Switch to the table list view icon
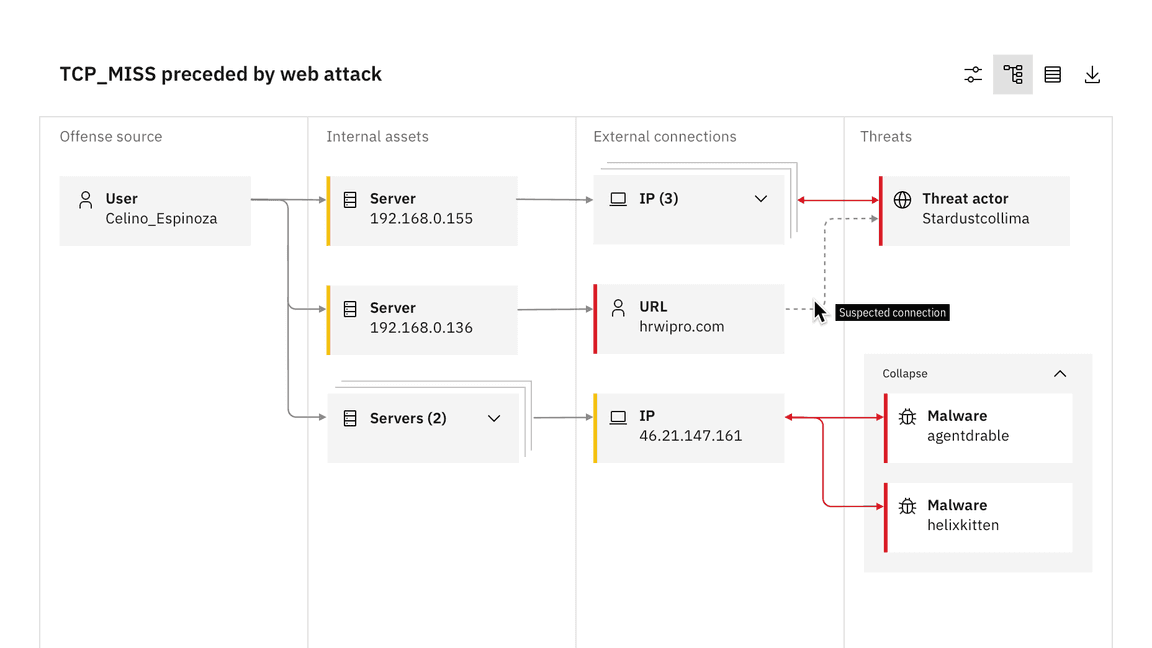The image size is (1152, 648). click(1052, 74)
